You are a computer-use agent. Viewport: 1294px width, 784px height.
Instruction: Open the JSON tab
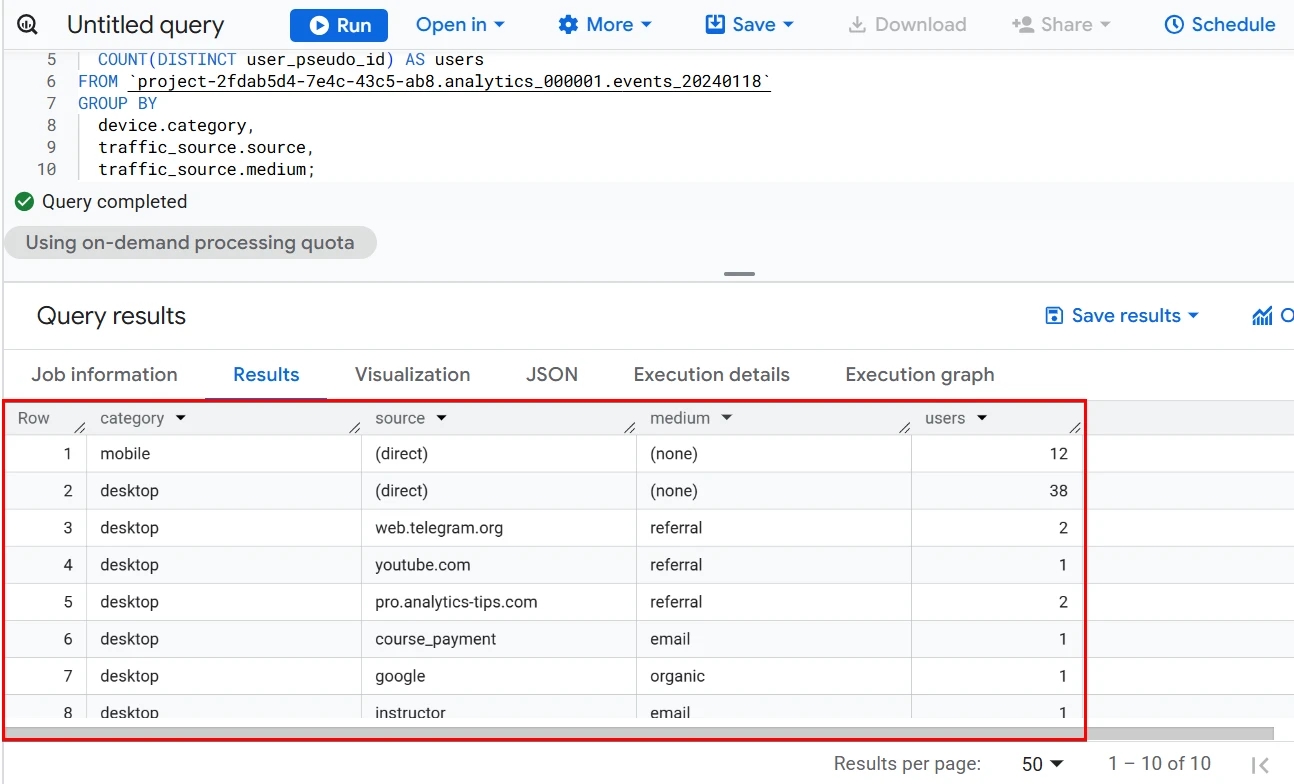[552, 375]
